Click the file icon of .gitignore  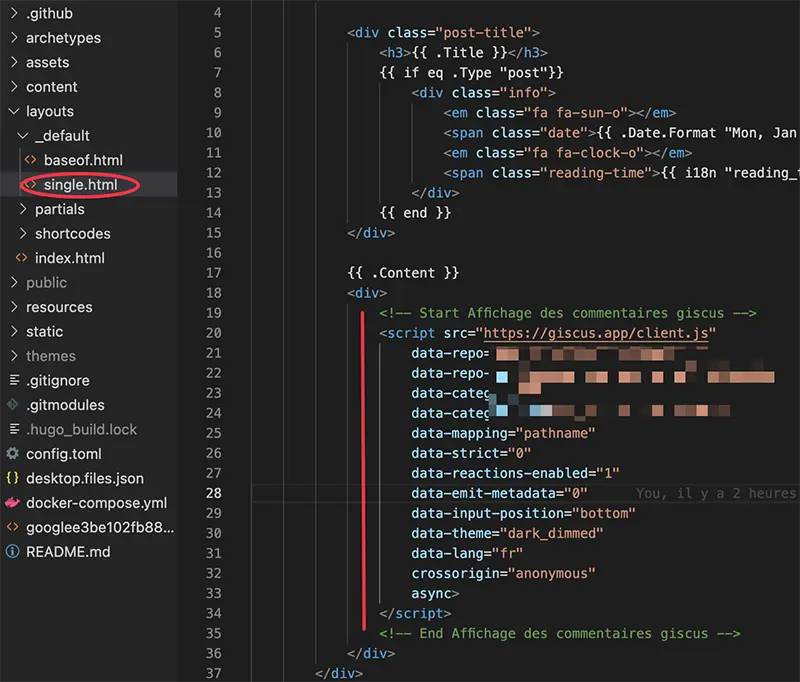14,380
